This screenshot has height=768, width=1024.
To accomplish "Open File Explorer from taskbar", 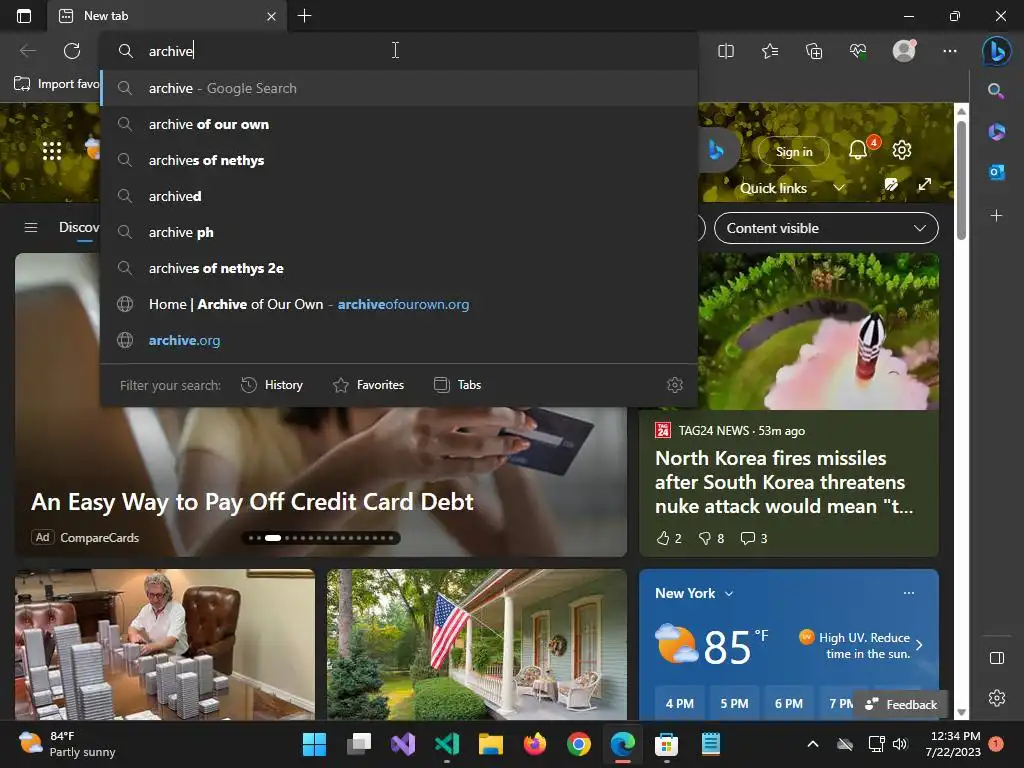I will coord(490,744).
